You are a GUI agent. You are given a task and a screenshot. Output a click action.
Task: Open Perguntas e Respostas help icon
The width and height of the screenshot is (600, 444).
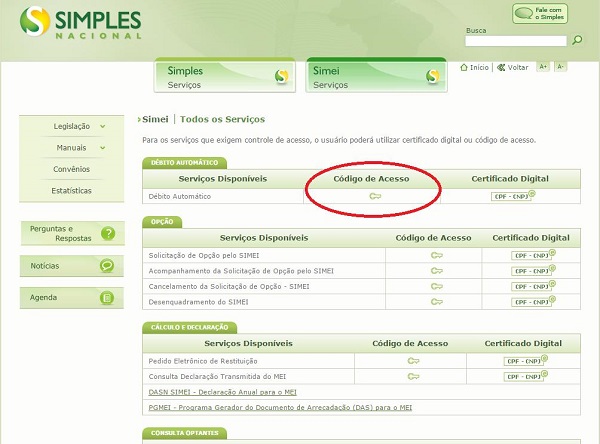click(108, 234)
